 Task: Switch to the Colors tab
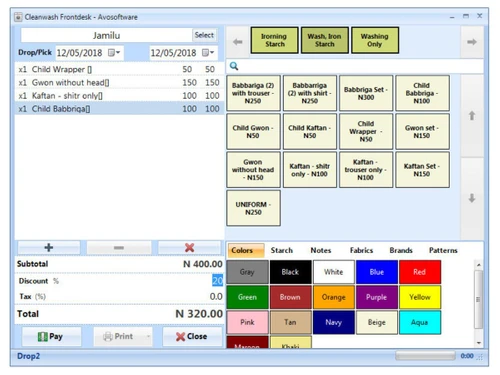(x=246, y=250)
